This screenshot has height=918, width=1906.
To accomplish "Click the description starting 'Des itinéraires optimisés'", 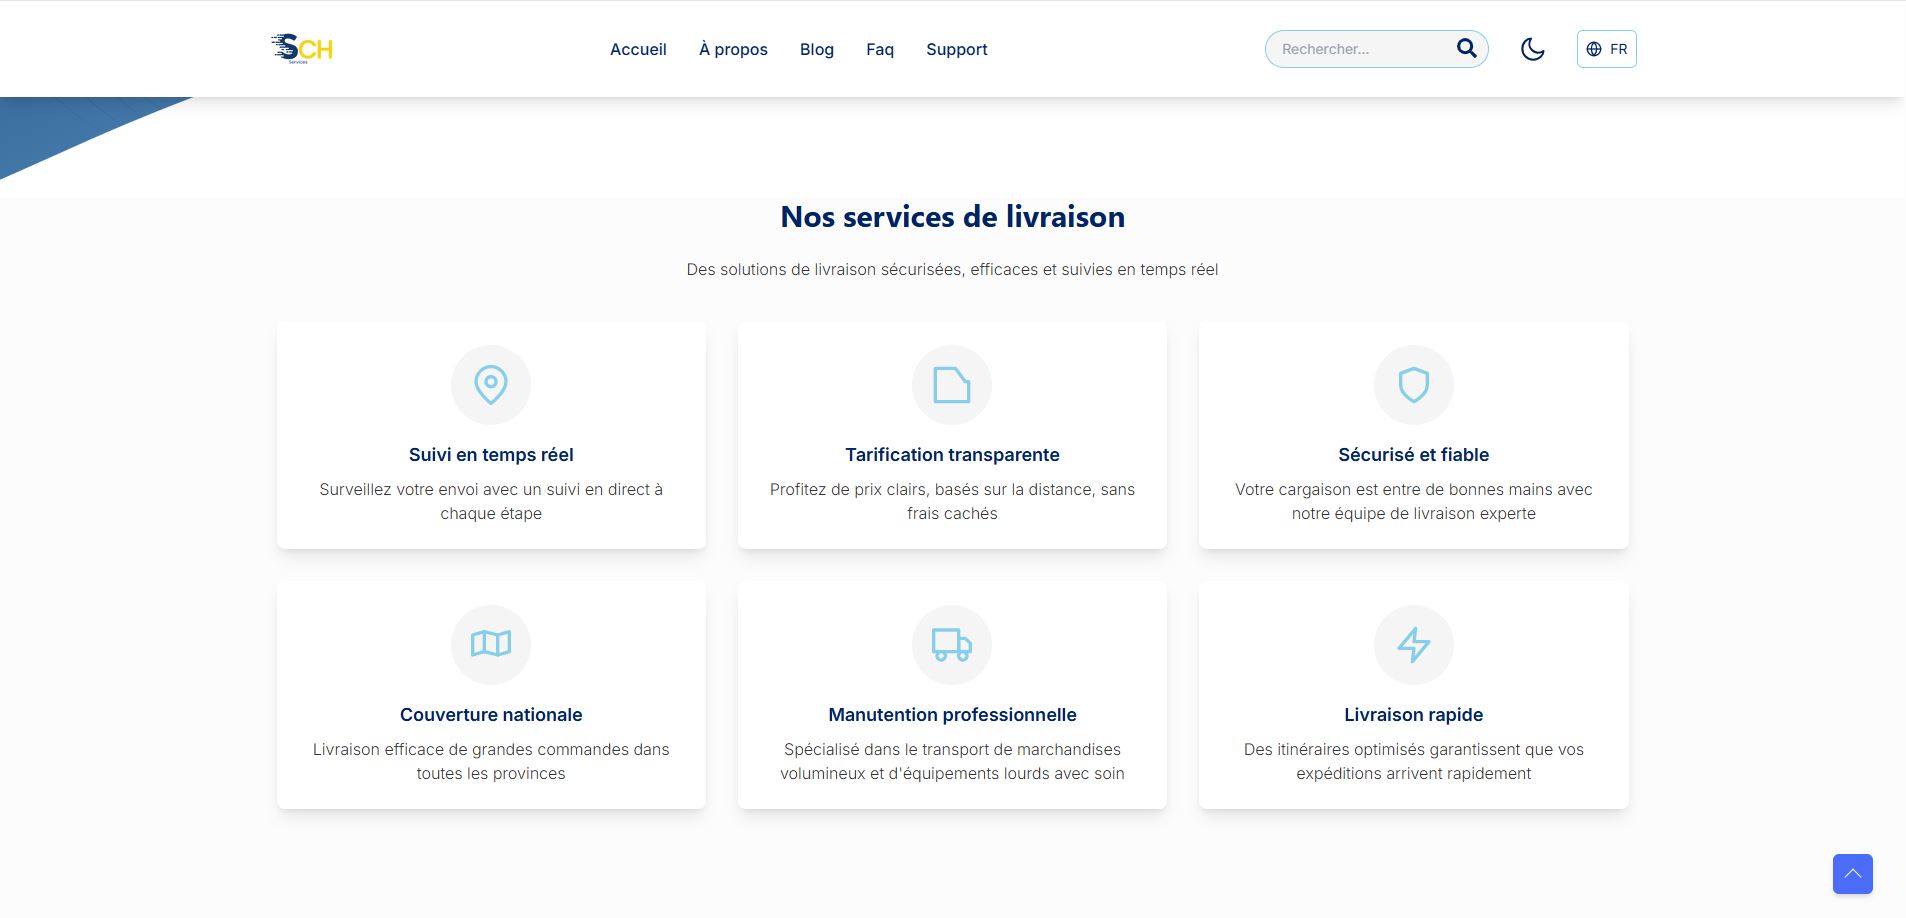I will click(x=1414, y=761).
